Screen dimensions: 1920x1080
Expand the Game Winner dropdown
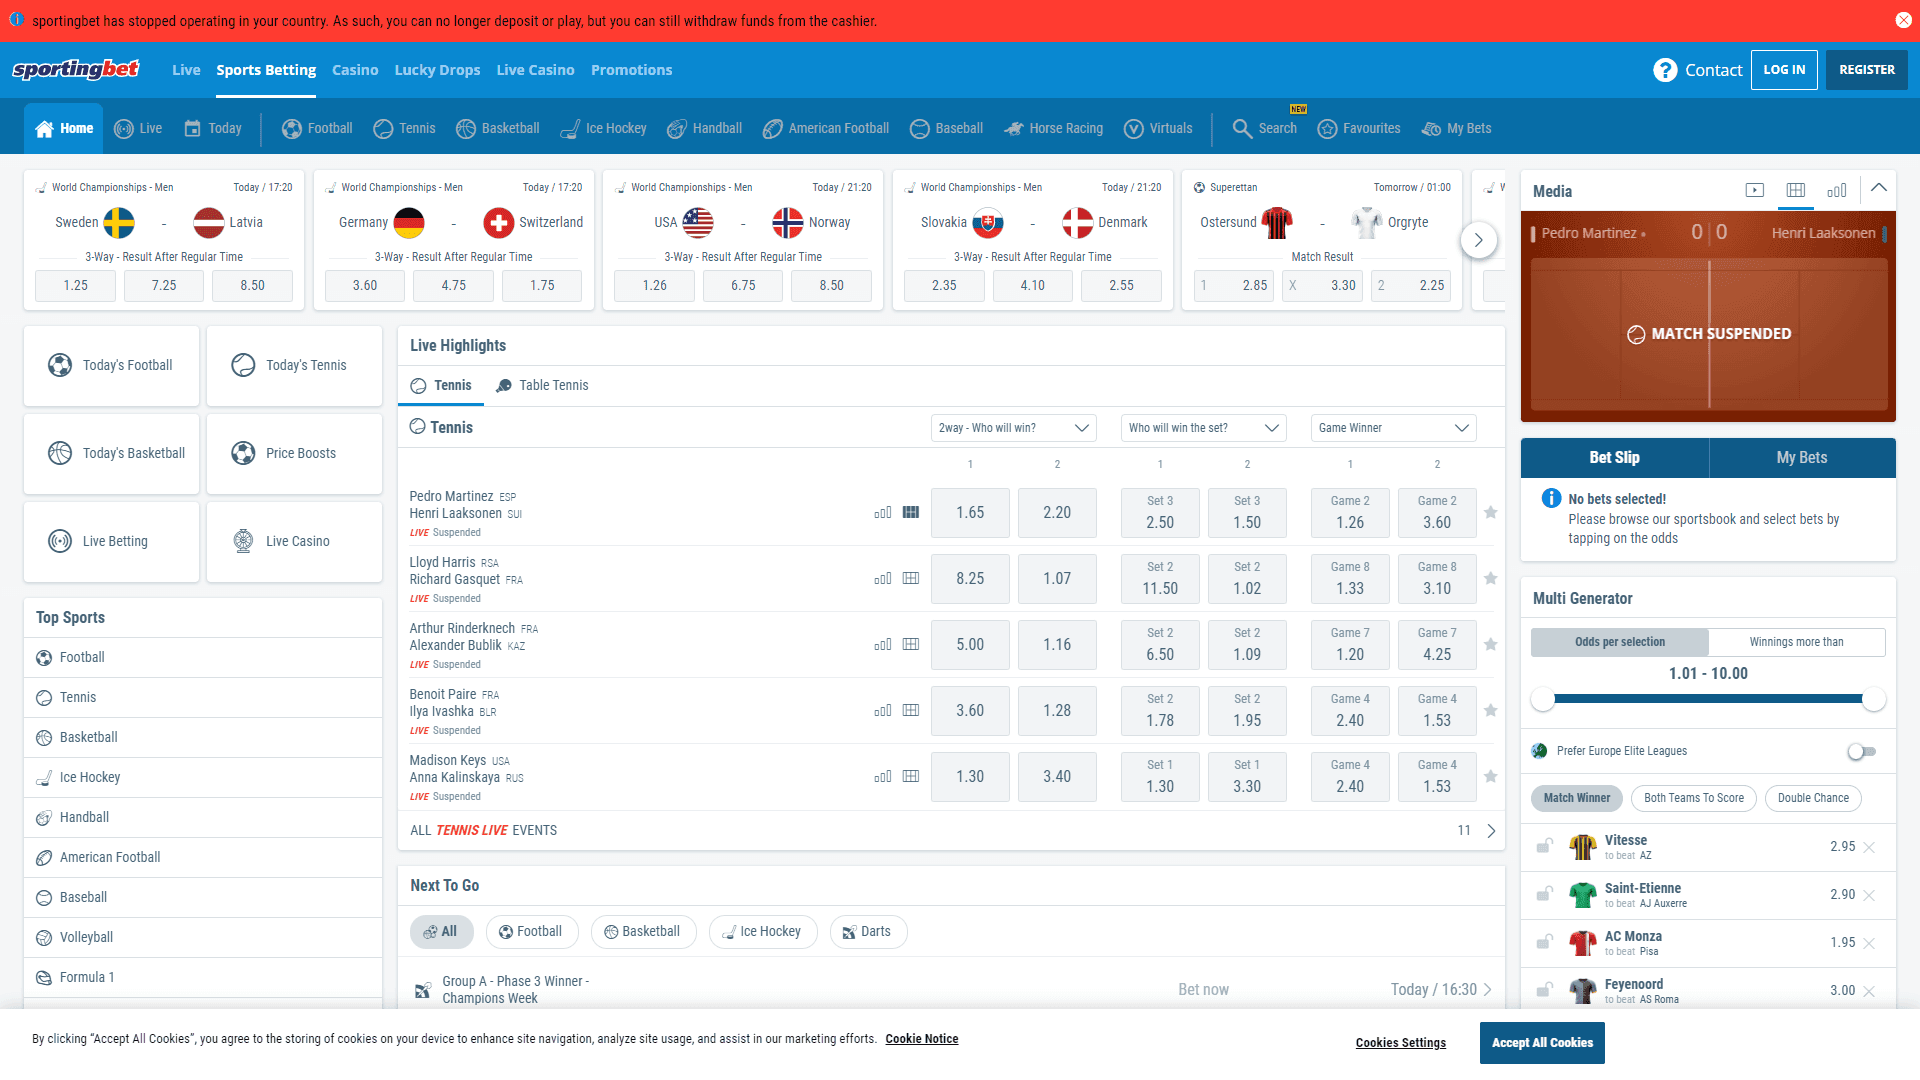coord(1393,428)
